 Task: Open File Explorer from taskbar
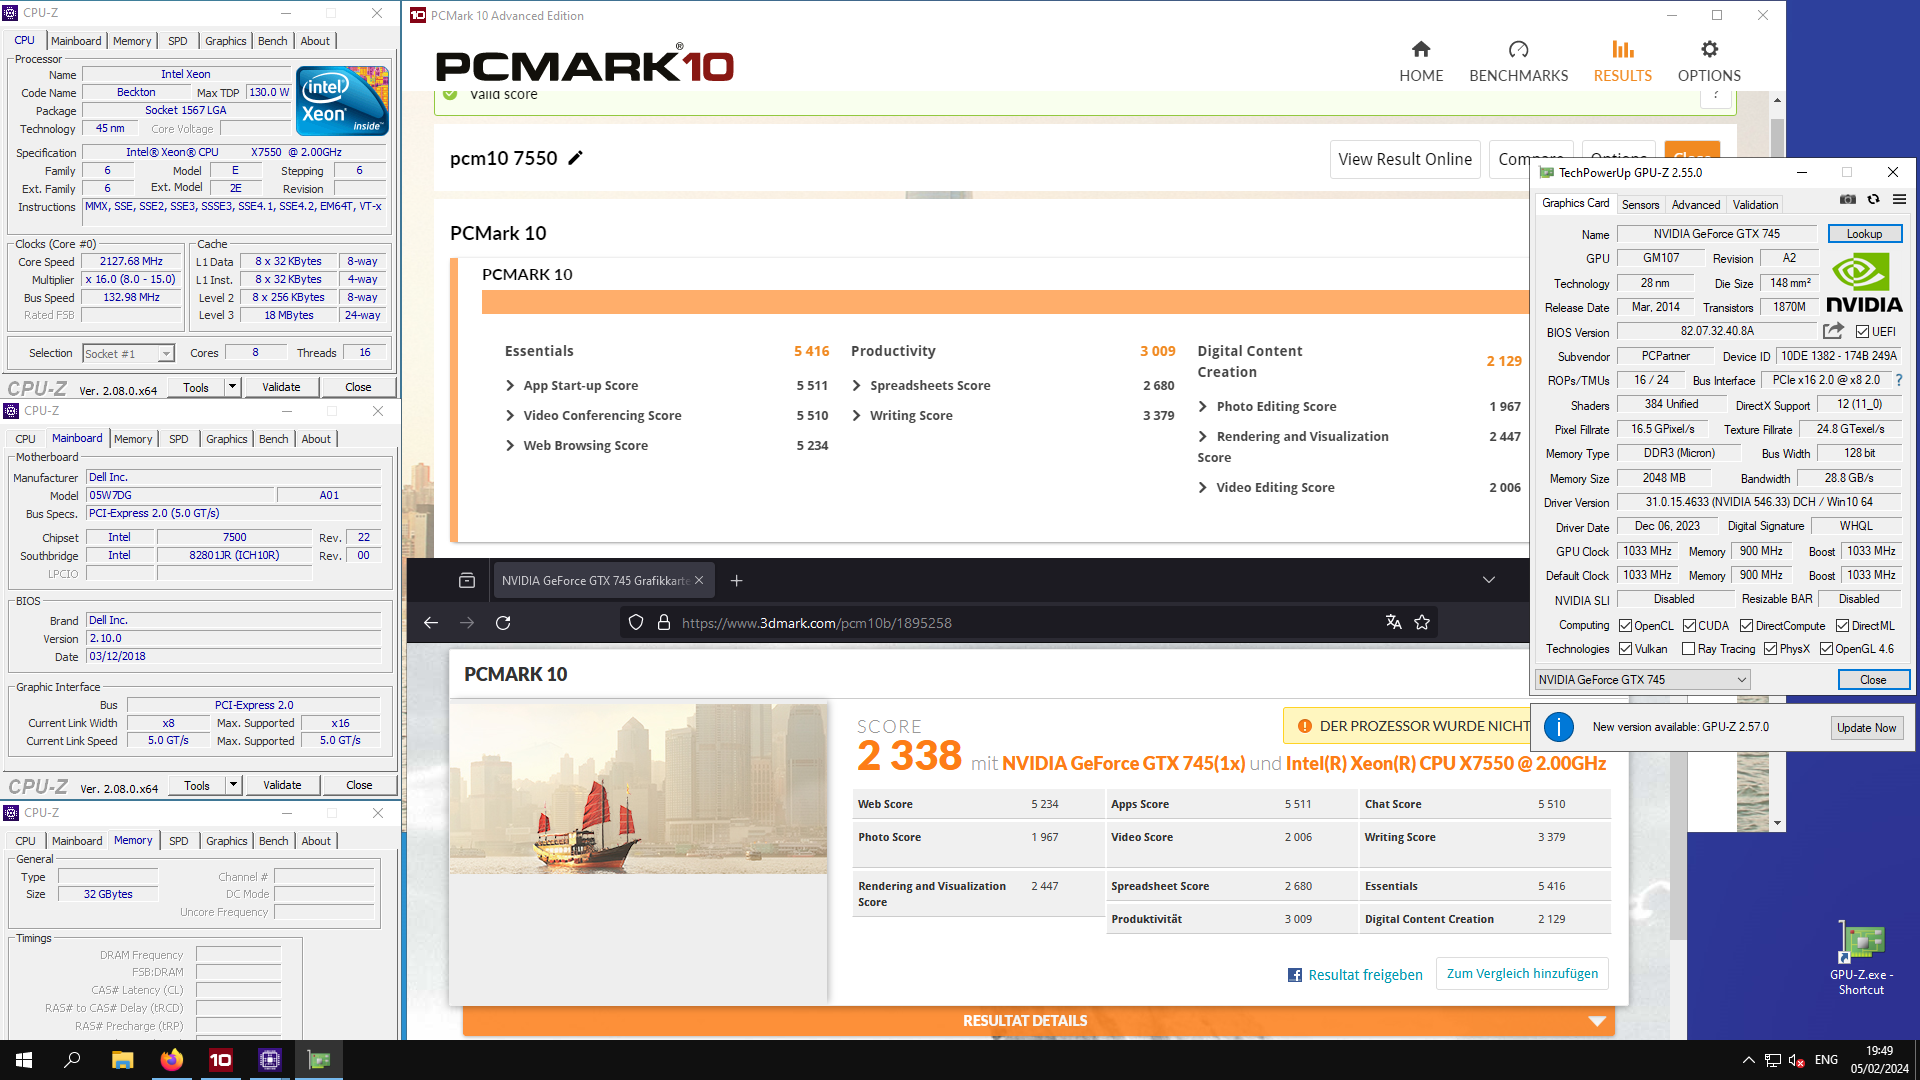122,1060
